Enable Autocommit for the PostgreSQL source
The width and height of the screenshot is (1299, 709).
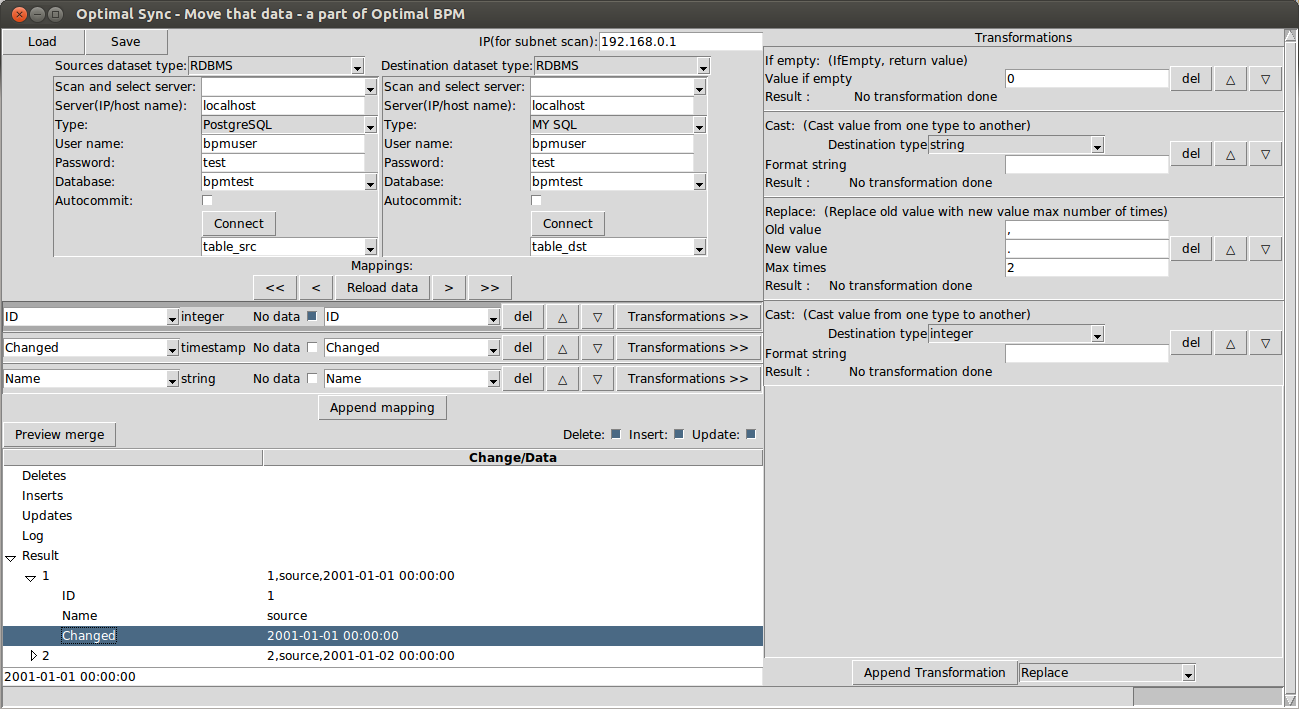point(207,200)
